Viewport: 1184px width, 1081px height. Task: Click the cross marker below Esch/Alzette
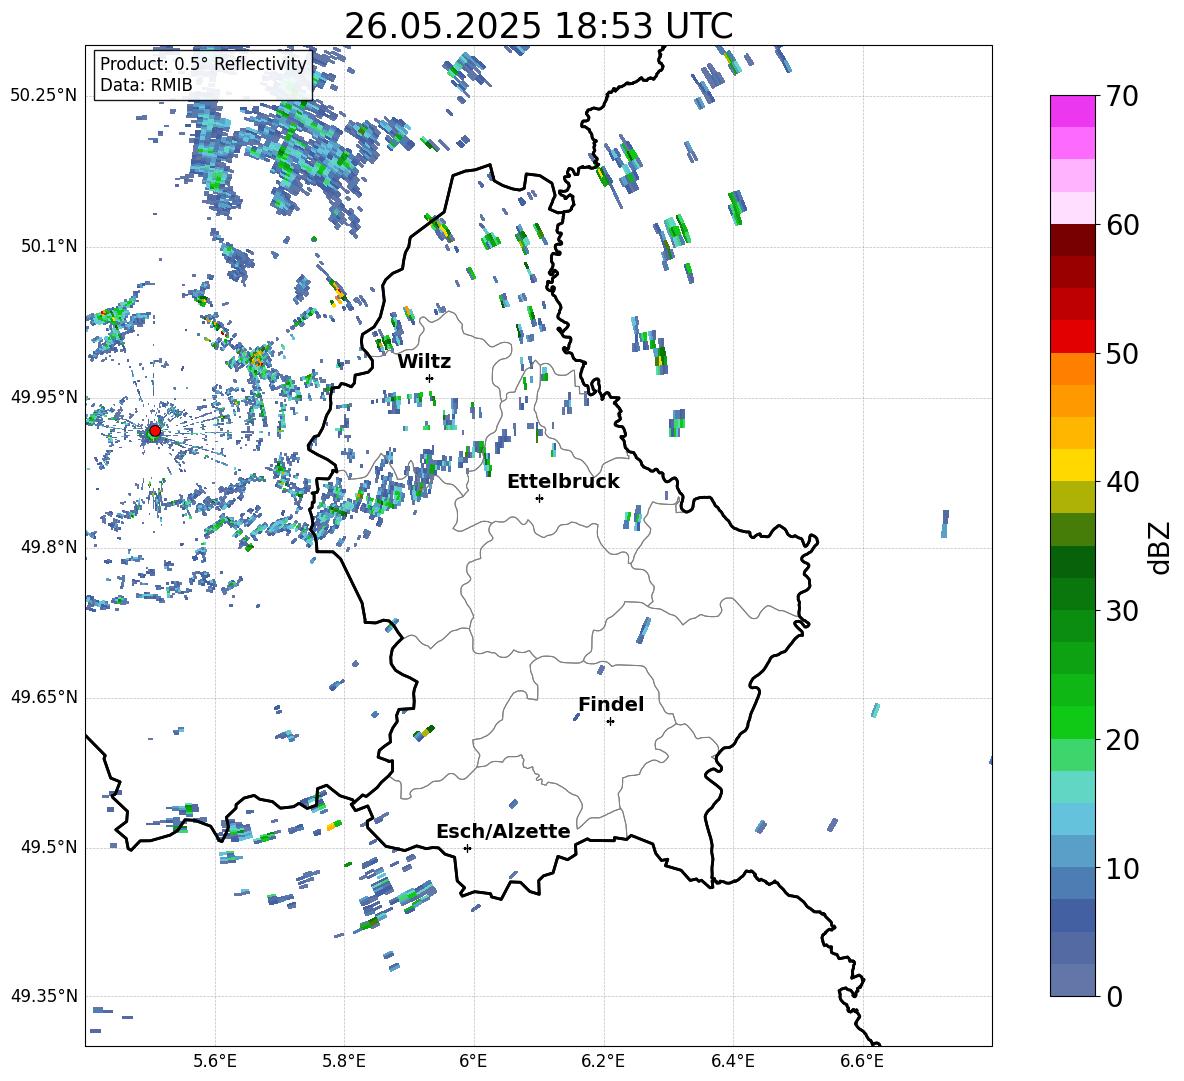click(x=467, y=848)
